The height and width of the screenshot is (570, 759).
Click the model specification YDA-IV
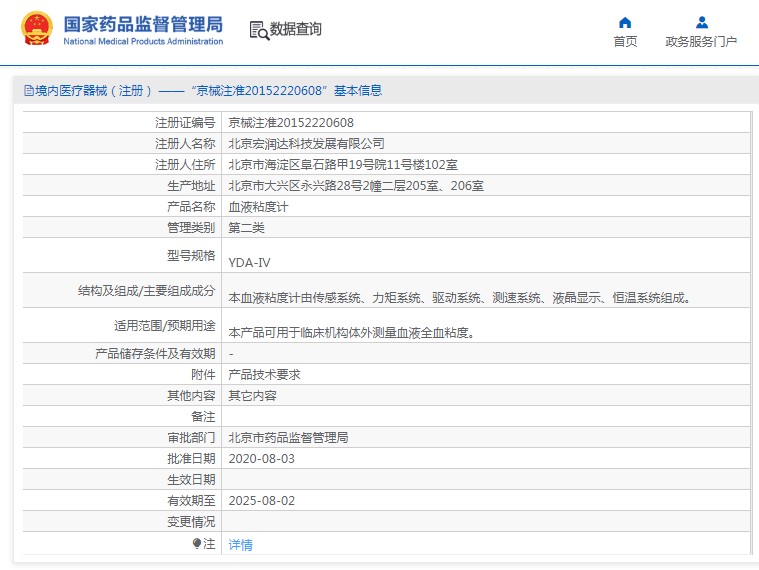point(249,263)
